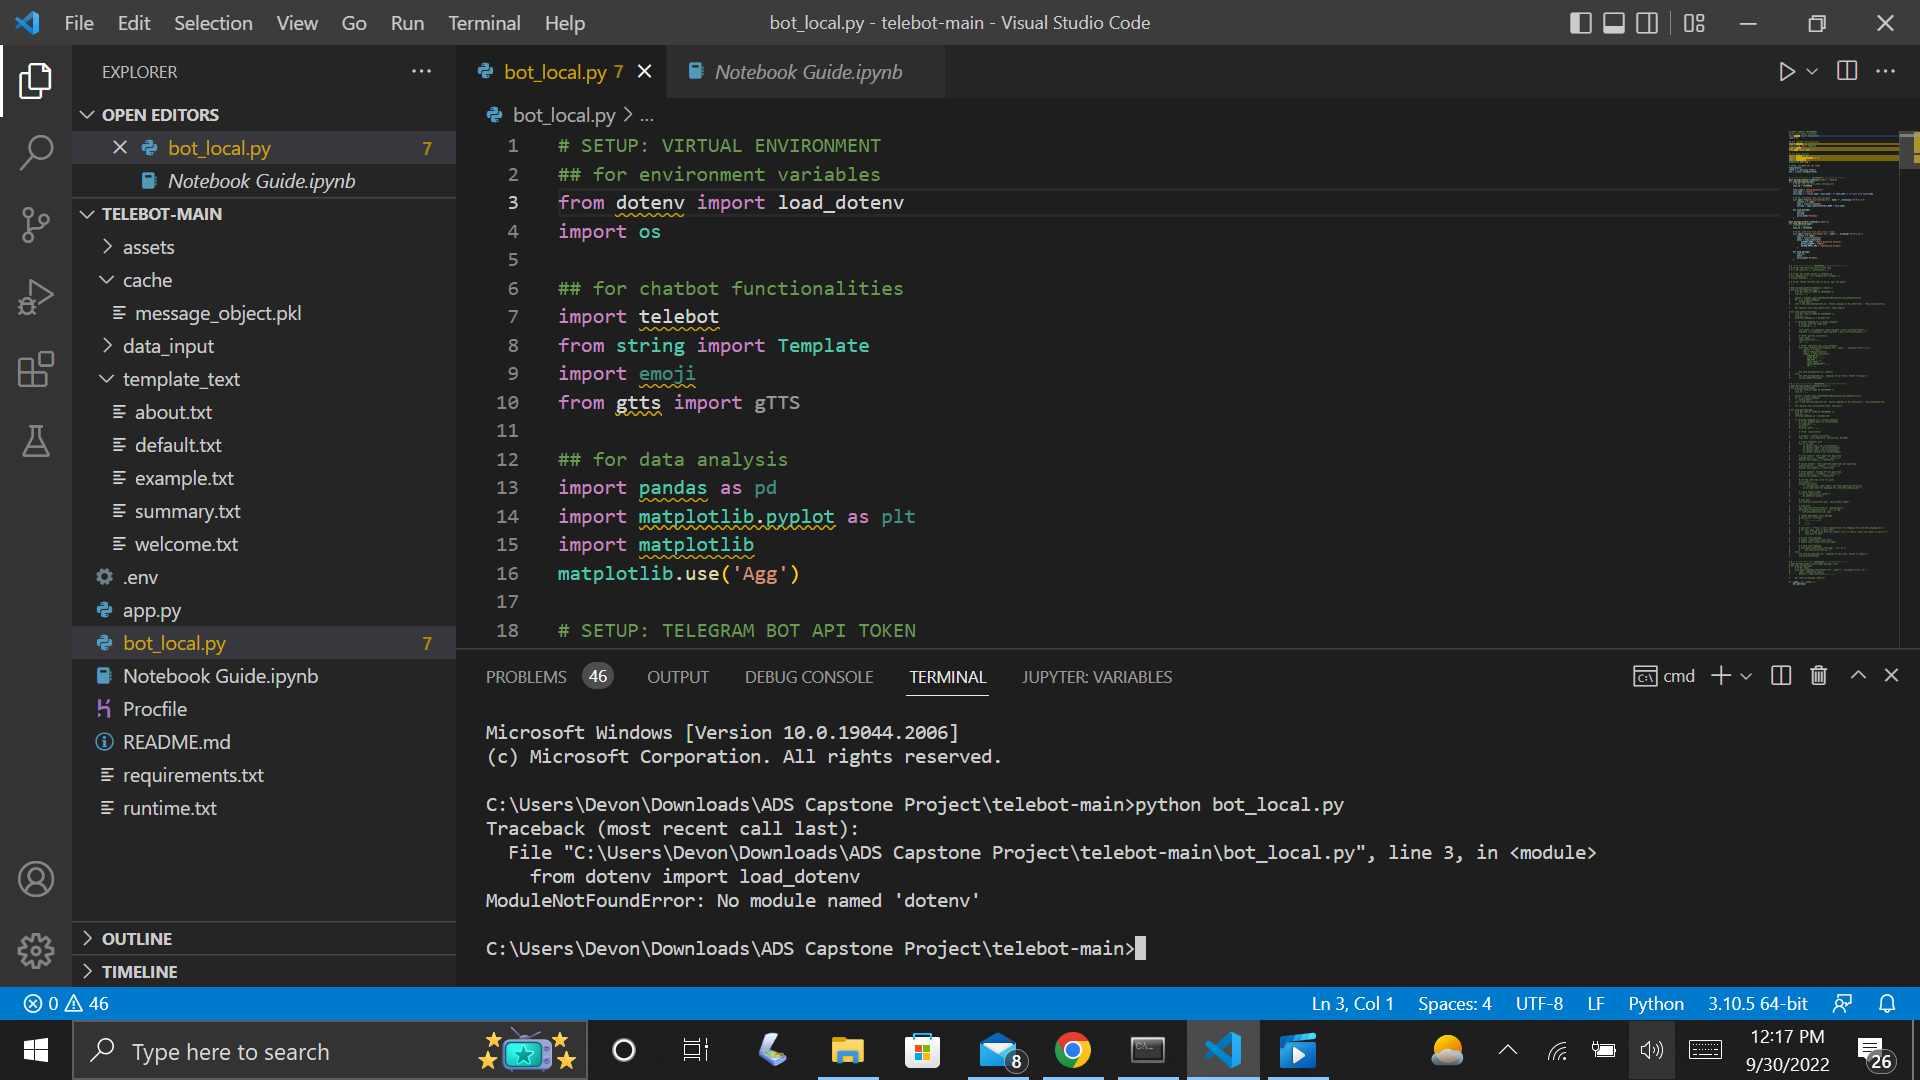Select requirements.txt in the Explorer
Screen dimensions: 1920x1080
[x=193, y=774]
